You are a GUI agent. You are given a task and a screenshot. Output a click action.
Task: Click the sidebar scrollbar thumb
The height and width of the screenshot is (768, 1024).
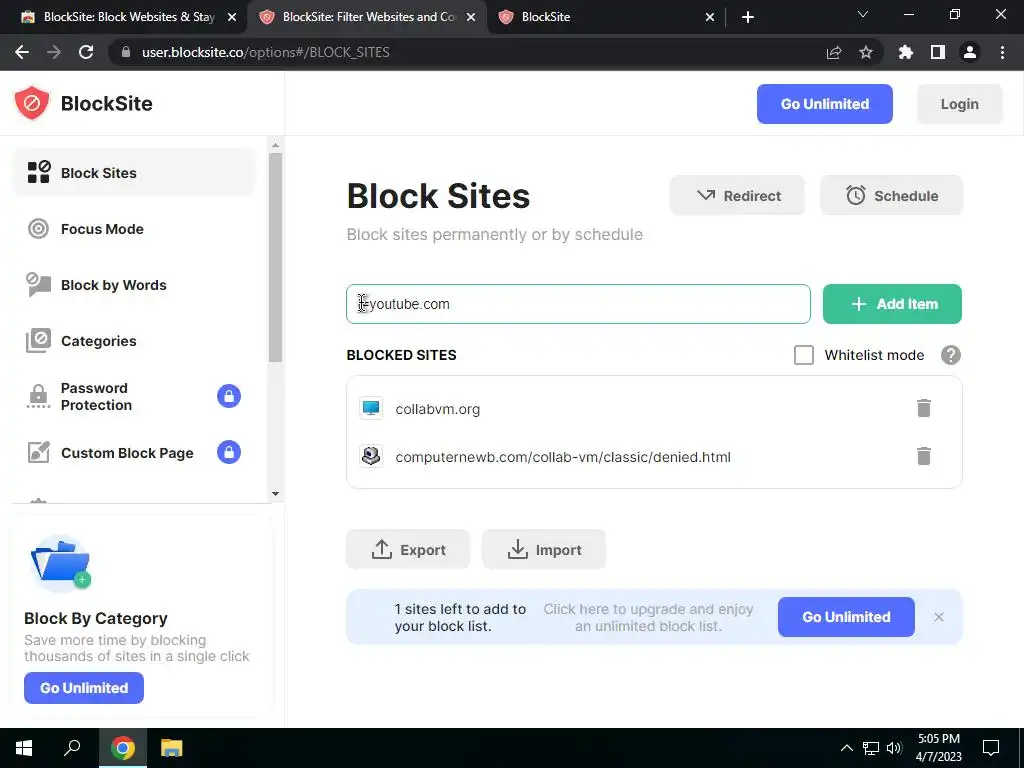(x=275, y=257)
